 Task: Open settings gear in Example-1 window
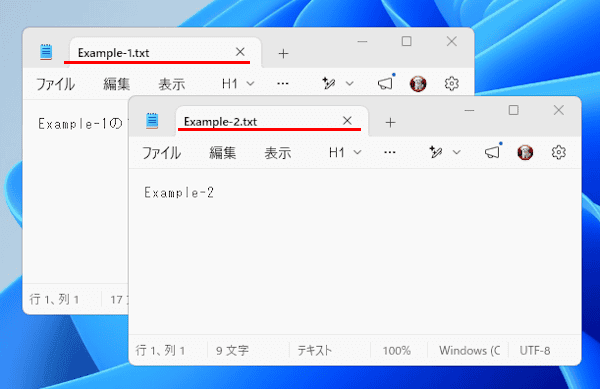click(x=452, y=83)
